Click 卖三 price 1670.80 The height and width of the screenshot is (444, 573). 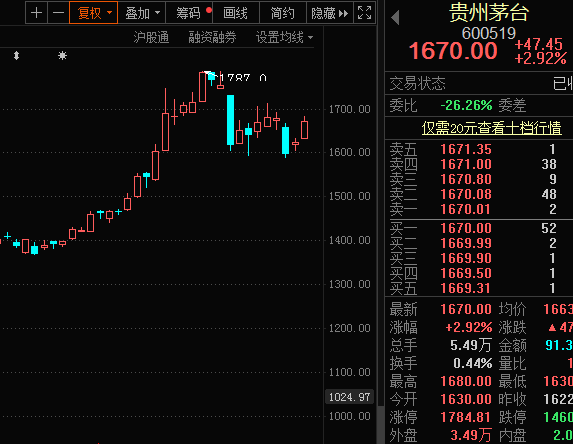466,179
